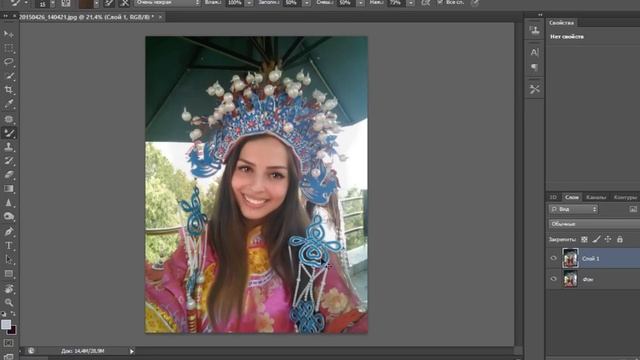Toggle lock image pixels

(596, 240)
